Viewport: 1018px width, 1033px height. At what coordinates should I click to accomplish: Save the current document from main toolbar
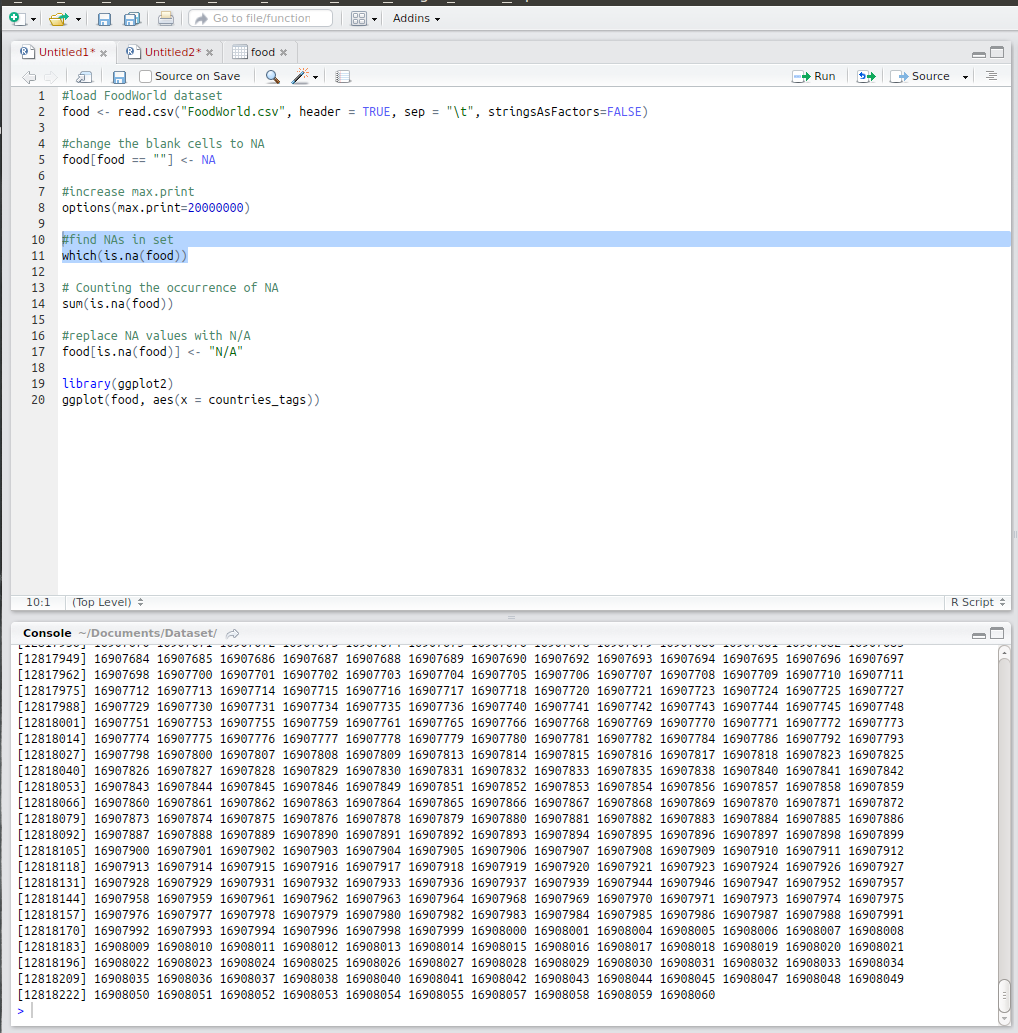104,19
